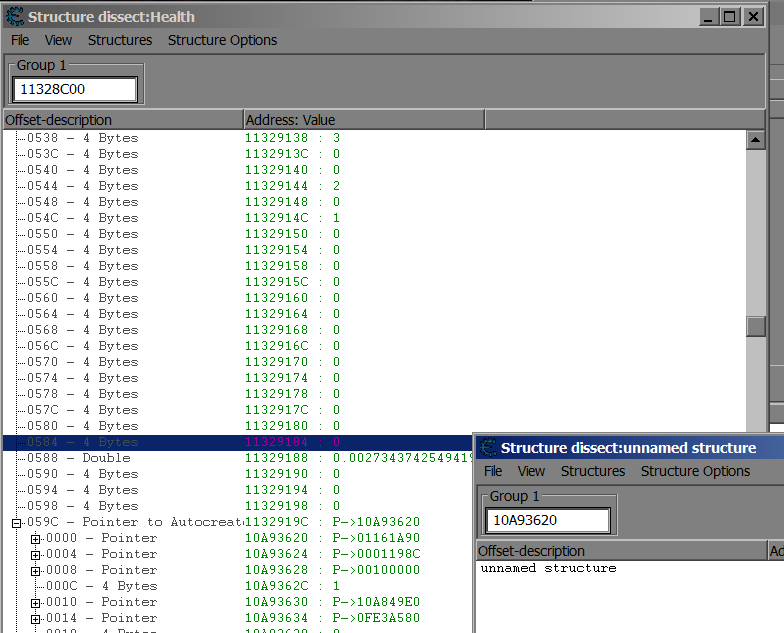This screenshot has width=784, height=633.
Task: Expand the 0010 Pointer child node
Action: click(35, 602)
